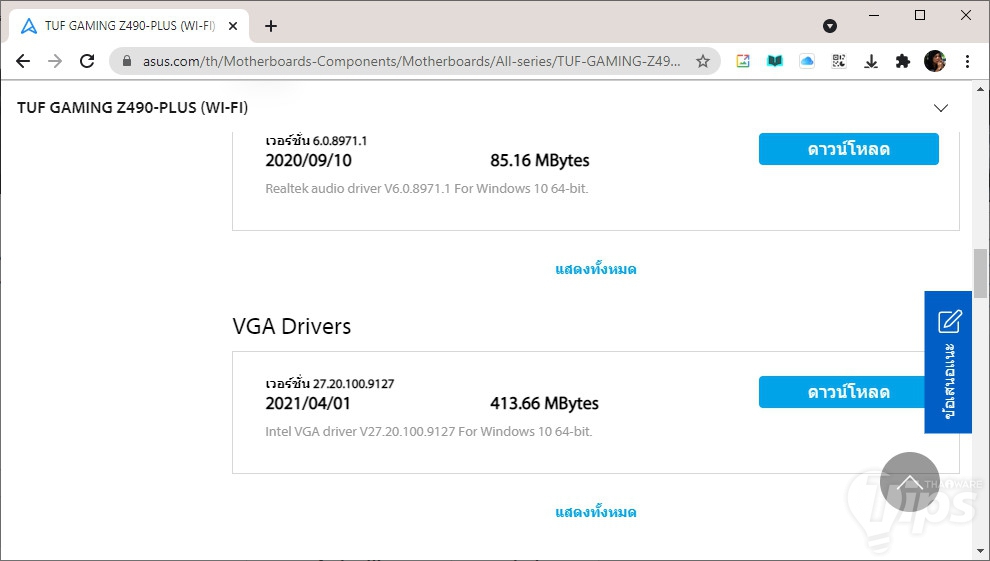Open the tab search dropdown arrow

829,26
